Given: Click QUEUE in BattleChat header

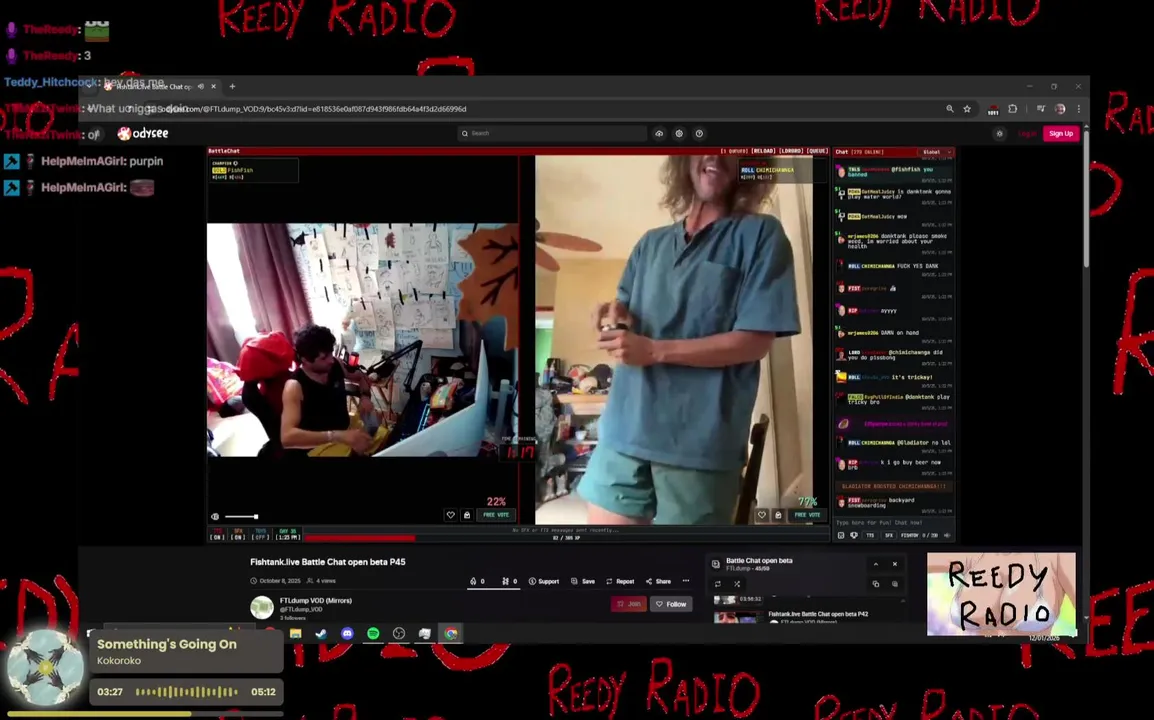Looking at the screenshot, I should pyautogui.click(x=817, y=151).
